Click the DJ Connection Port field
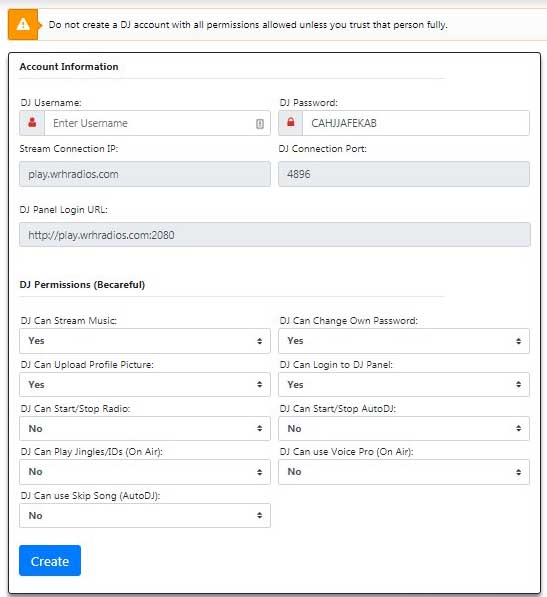Image resolution: width=547 pixels, height=597 pixels. pos(404,174)
